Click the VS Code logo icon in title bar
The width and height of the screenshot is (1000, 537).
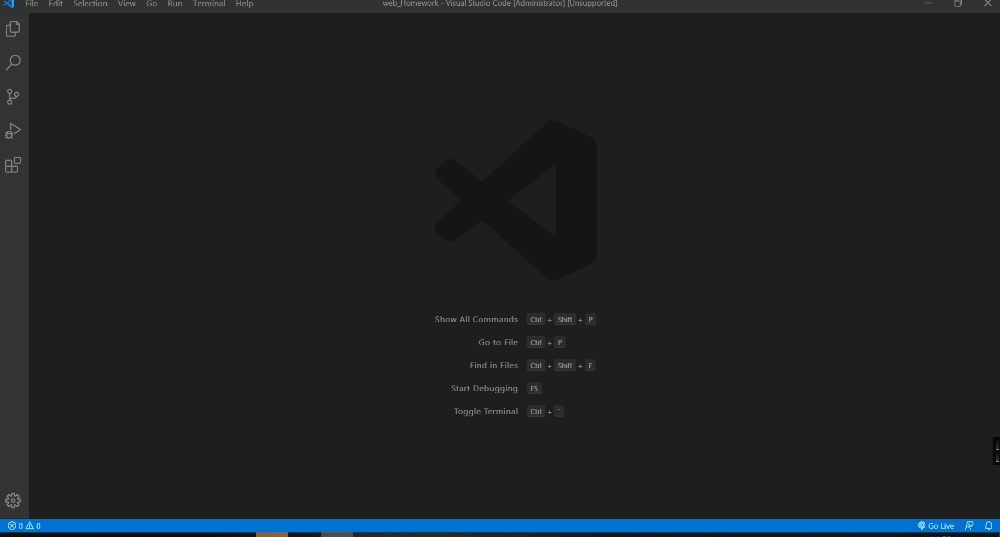9,3
